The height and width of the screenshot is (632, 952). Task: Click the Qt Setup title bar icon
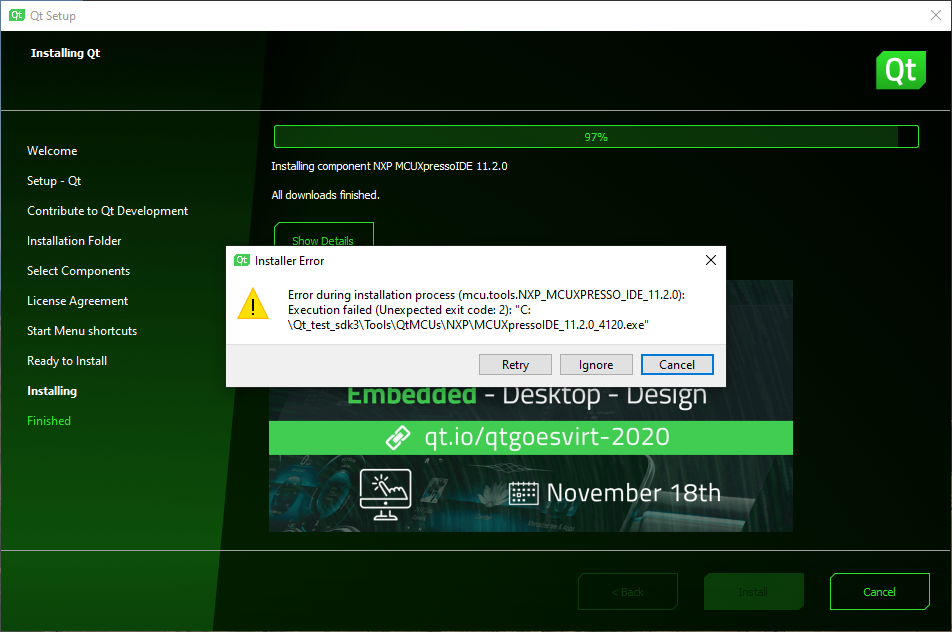tap(17, 15)
